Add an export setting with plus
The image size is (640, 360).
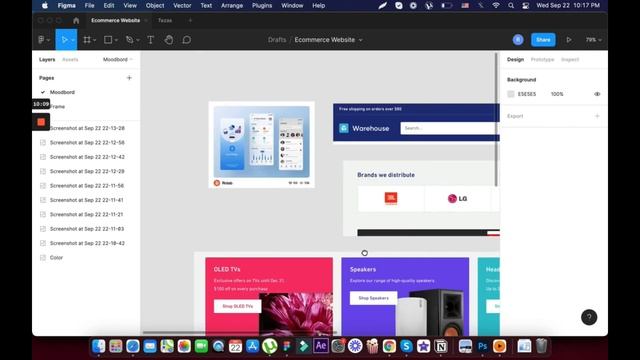pos(597,116)
